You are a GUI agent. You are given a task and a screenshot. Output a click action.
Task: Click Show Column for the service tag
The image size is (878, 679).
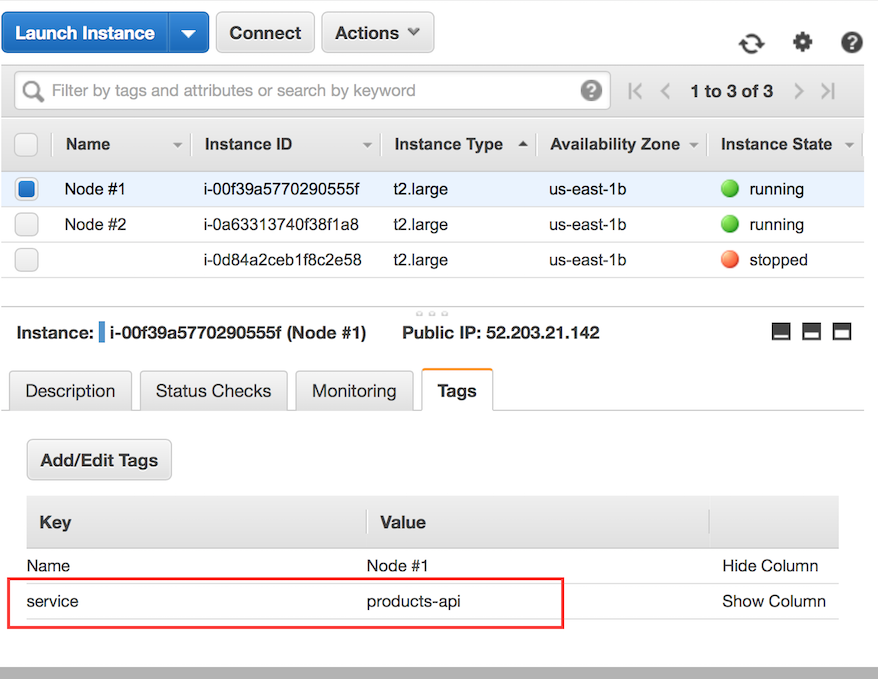tap(774, 601)
